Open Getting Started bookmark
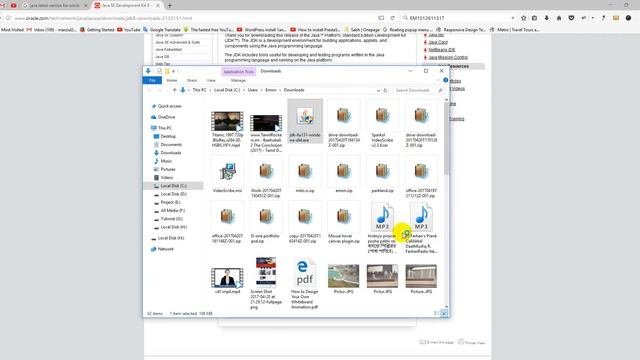 tap(97, 30)
